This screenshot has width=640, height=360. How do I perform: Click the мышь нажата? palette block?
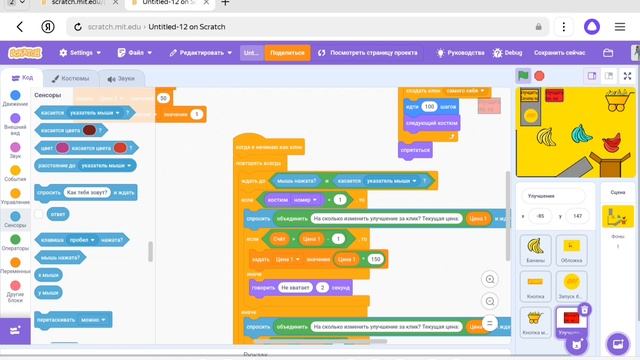(x=60, y=257)
